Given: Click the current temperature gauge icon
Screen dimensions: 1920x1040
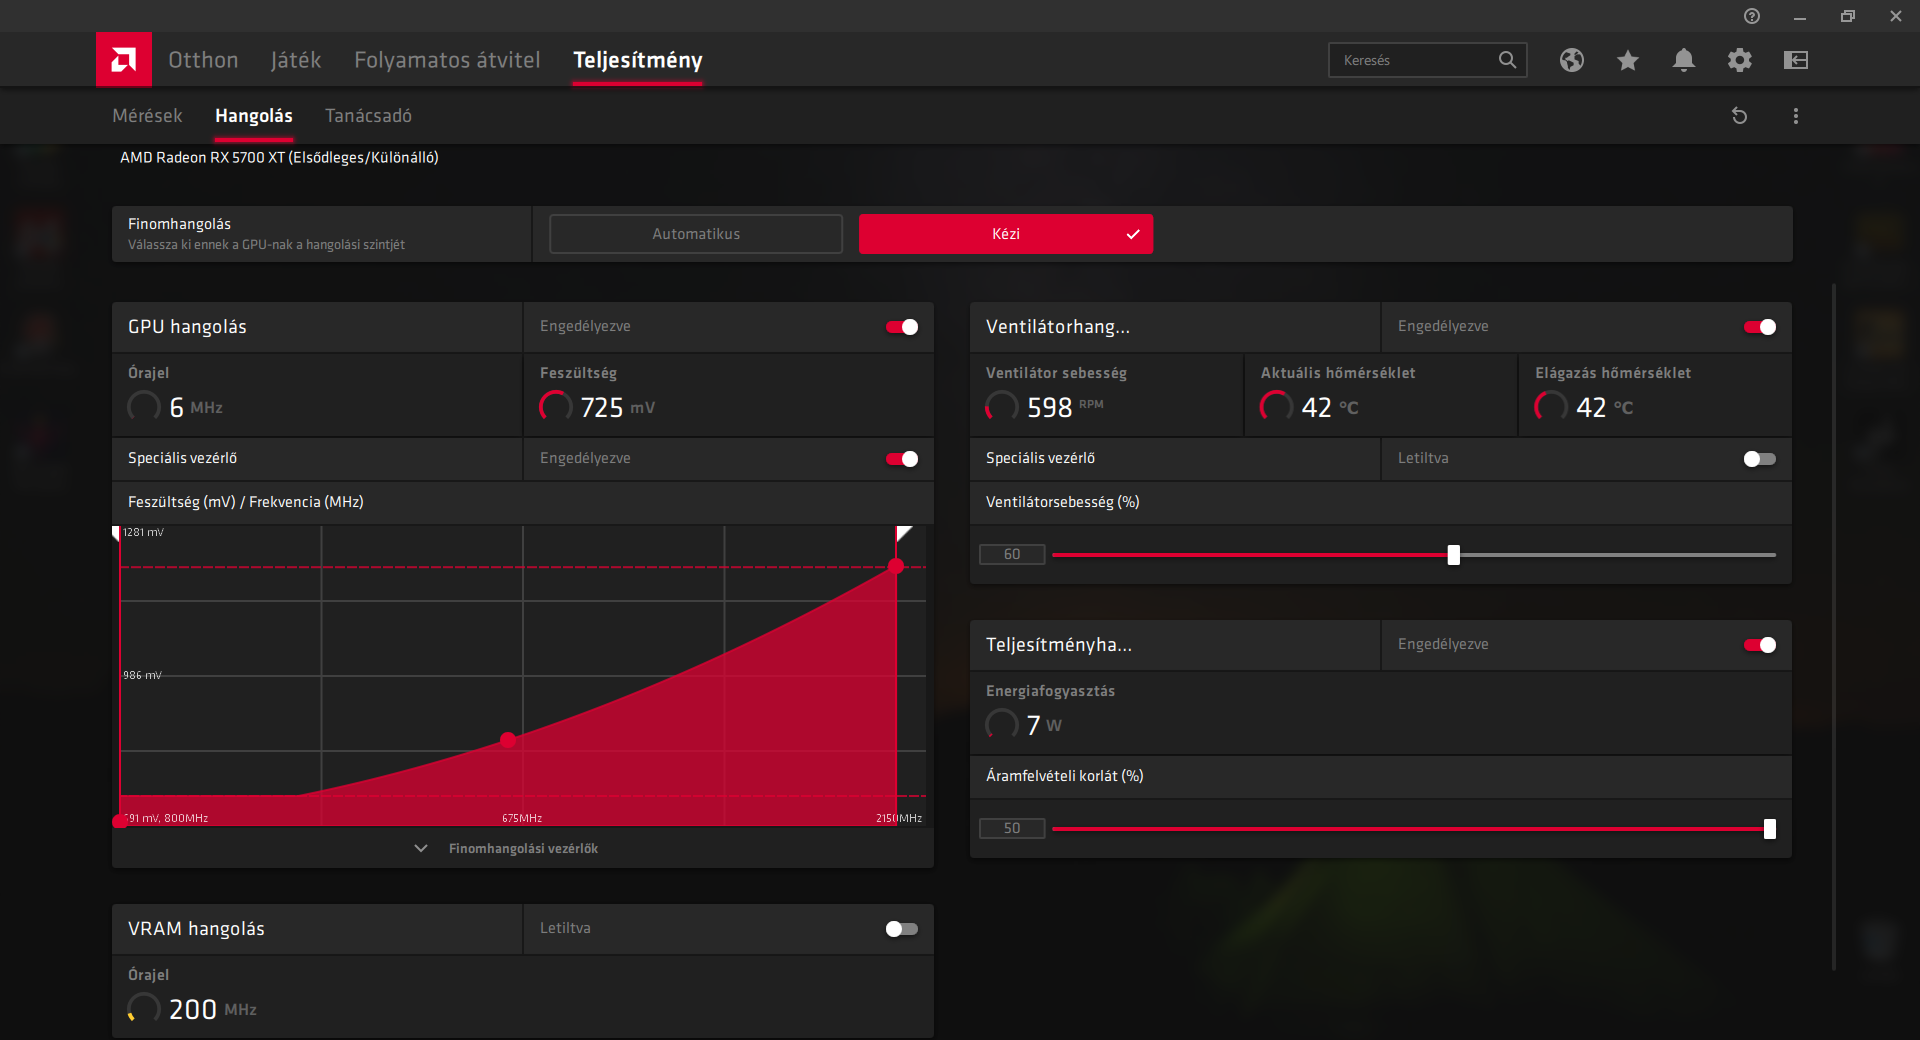Looking at the screenshot, I should click(1276, 406).
